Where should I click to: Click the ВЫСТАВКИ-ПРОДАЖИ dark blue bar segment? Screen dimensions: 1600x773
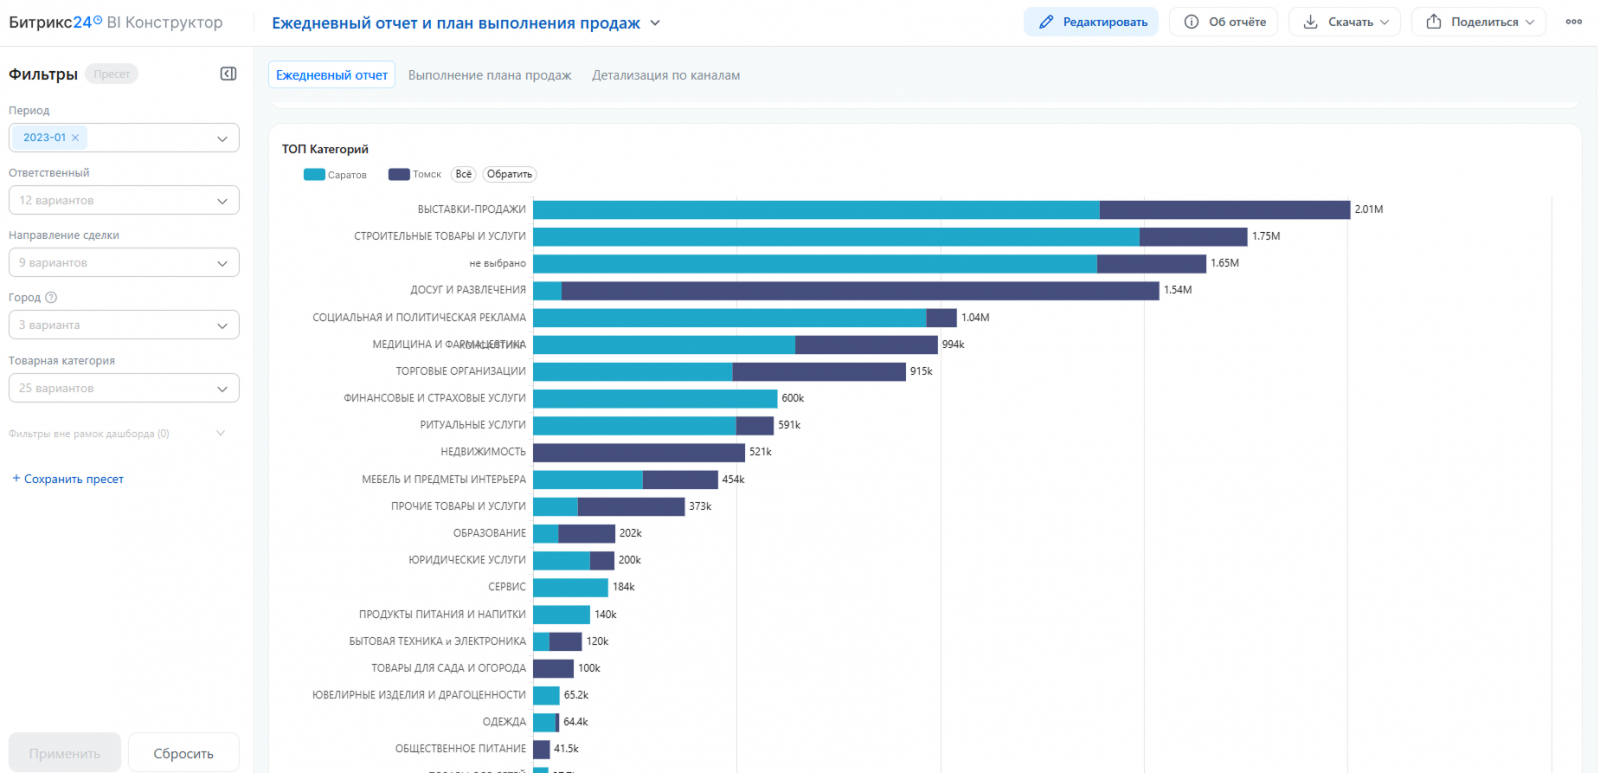1225,210
